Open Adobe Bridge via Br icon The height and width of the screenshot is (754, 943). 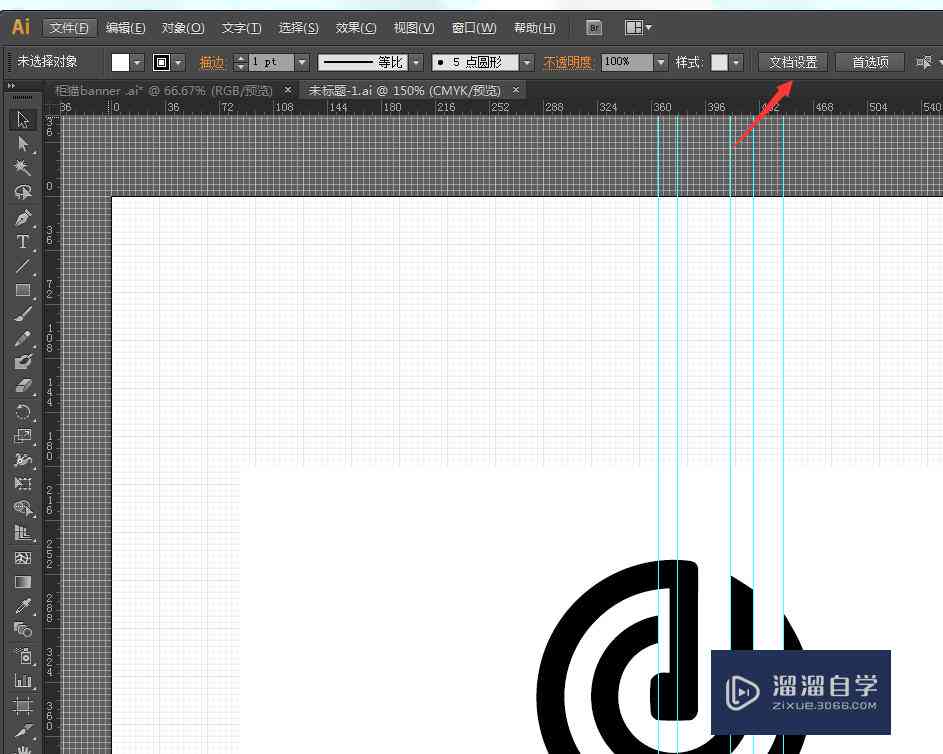594,28
